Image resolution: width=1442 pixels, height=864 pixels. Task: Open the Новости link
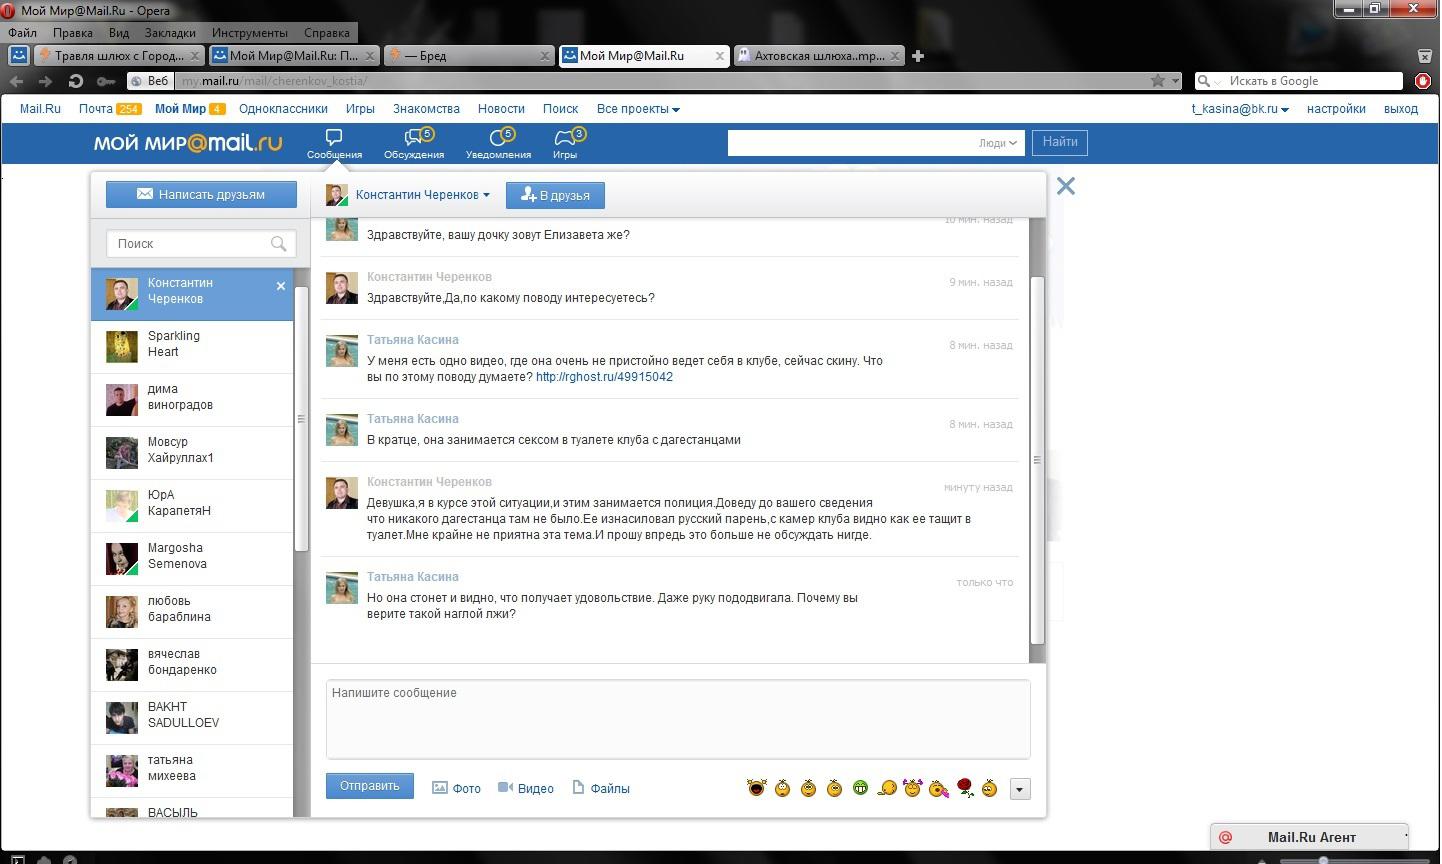pos(501,109)
